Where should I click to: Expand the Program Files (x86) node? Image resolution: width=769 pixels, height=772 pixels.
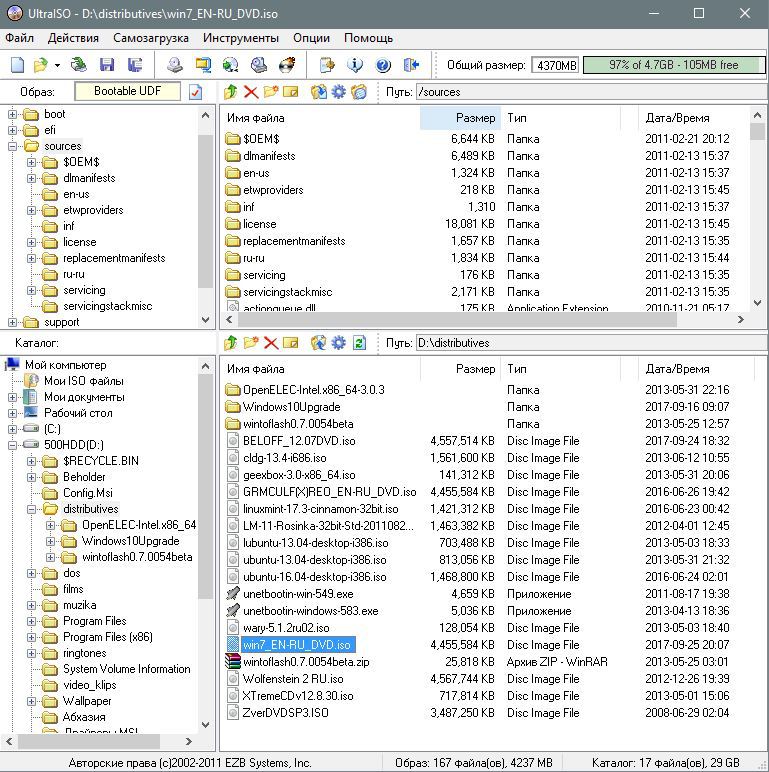[x=32, y=637]
